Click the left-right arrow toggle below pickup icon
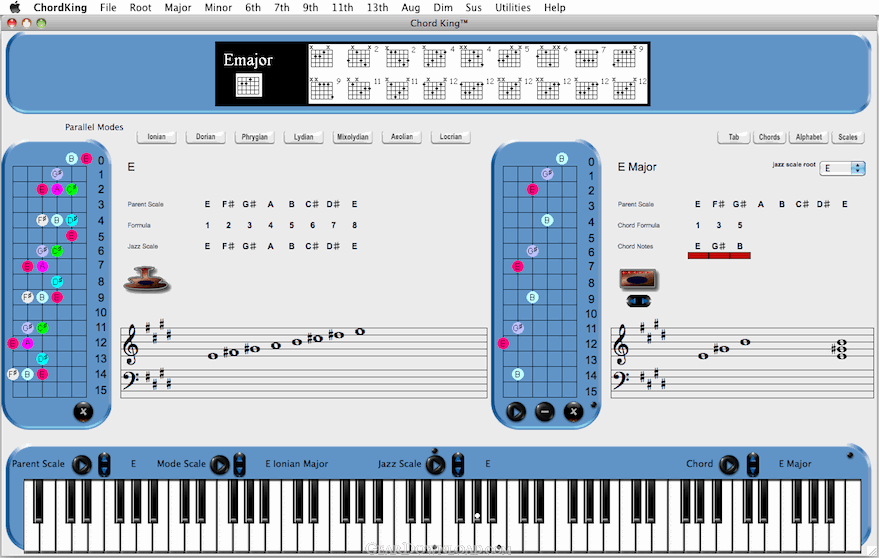Image resolution: width=879 pixels, height=558 pixels. tap(638, 301)
